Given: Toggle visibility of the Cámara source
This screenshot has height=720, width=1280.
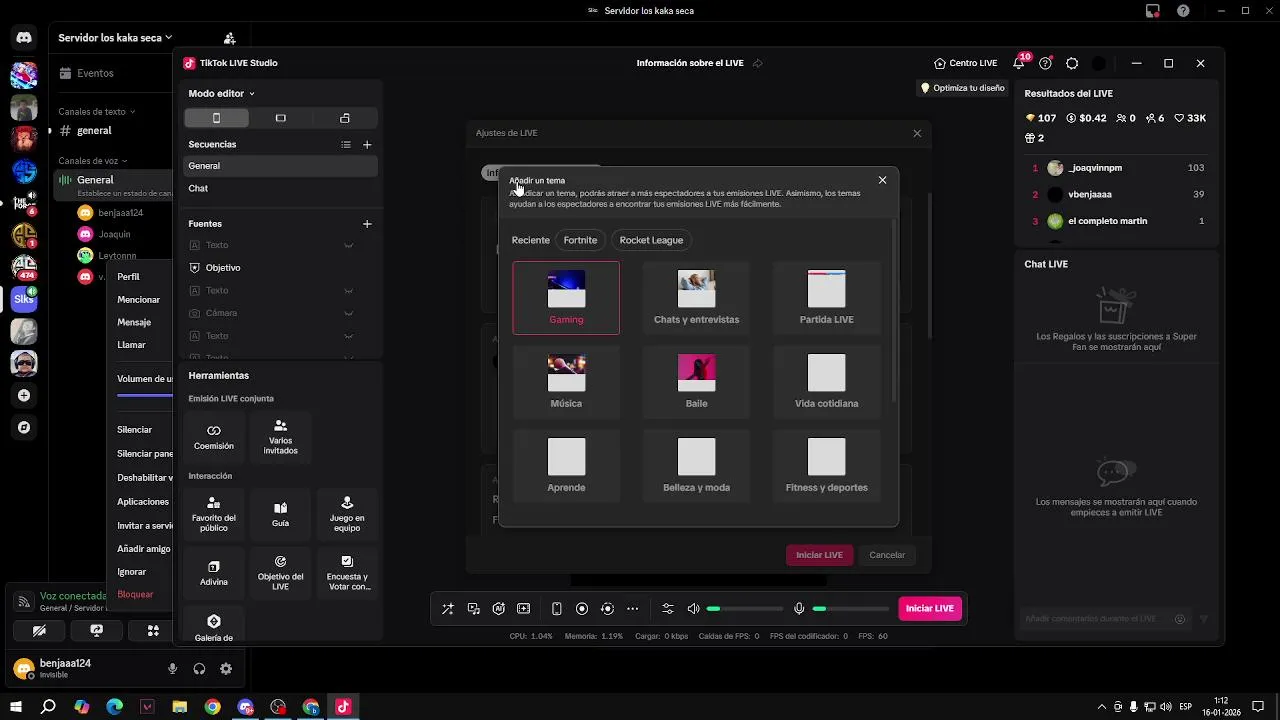Looking at the screenshot, I should 348,313.
